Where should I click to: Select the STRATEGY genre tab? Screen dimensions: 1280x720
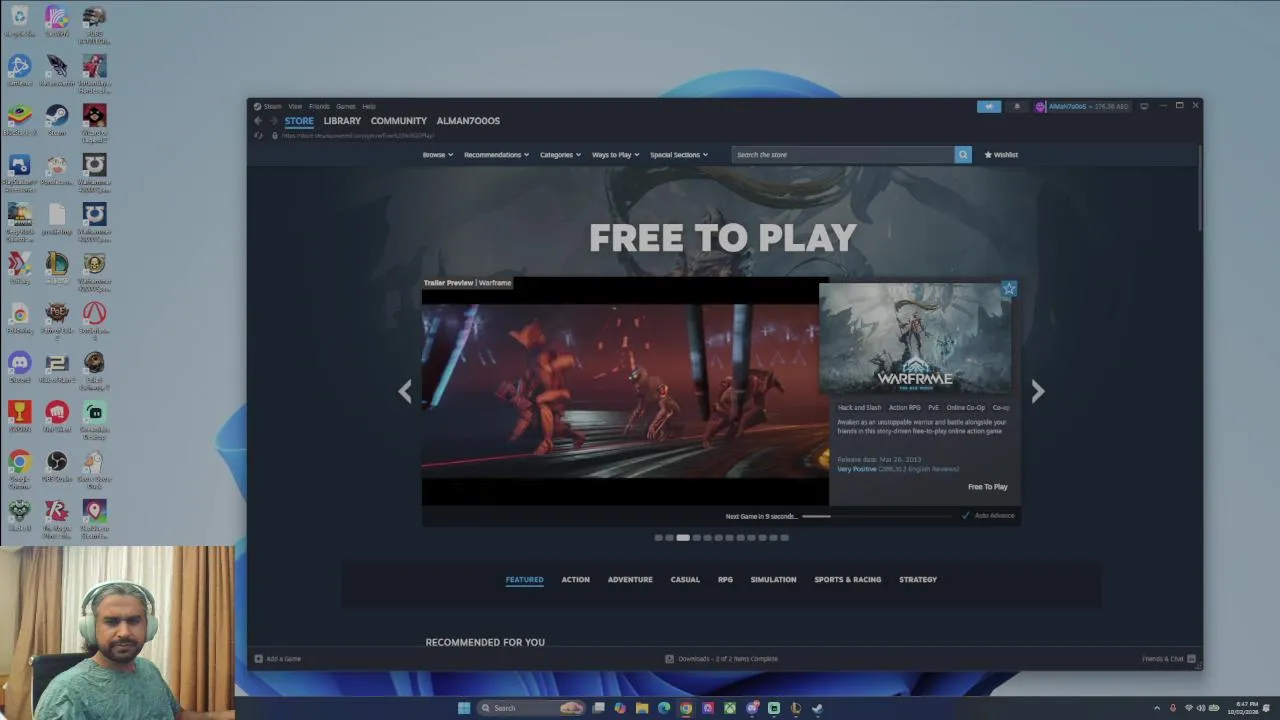click(918, 580)
